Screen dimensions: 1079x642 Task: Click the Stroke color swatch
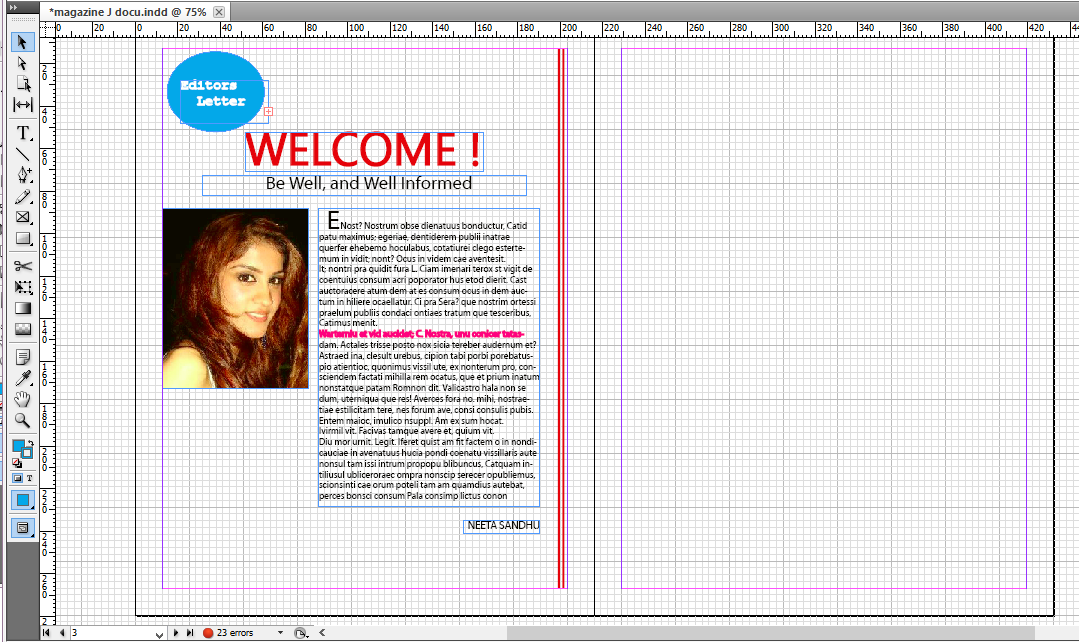28,453
